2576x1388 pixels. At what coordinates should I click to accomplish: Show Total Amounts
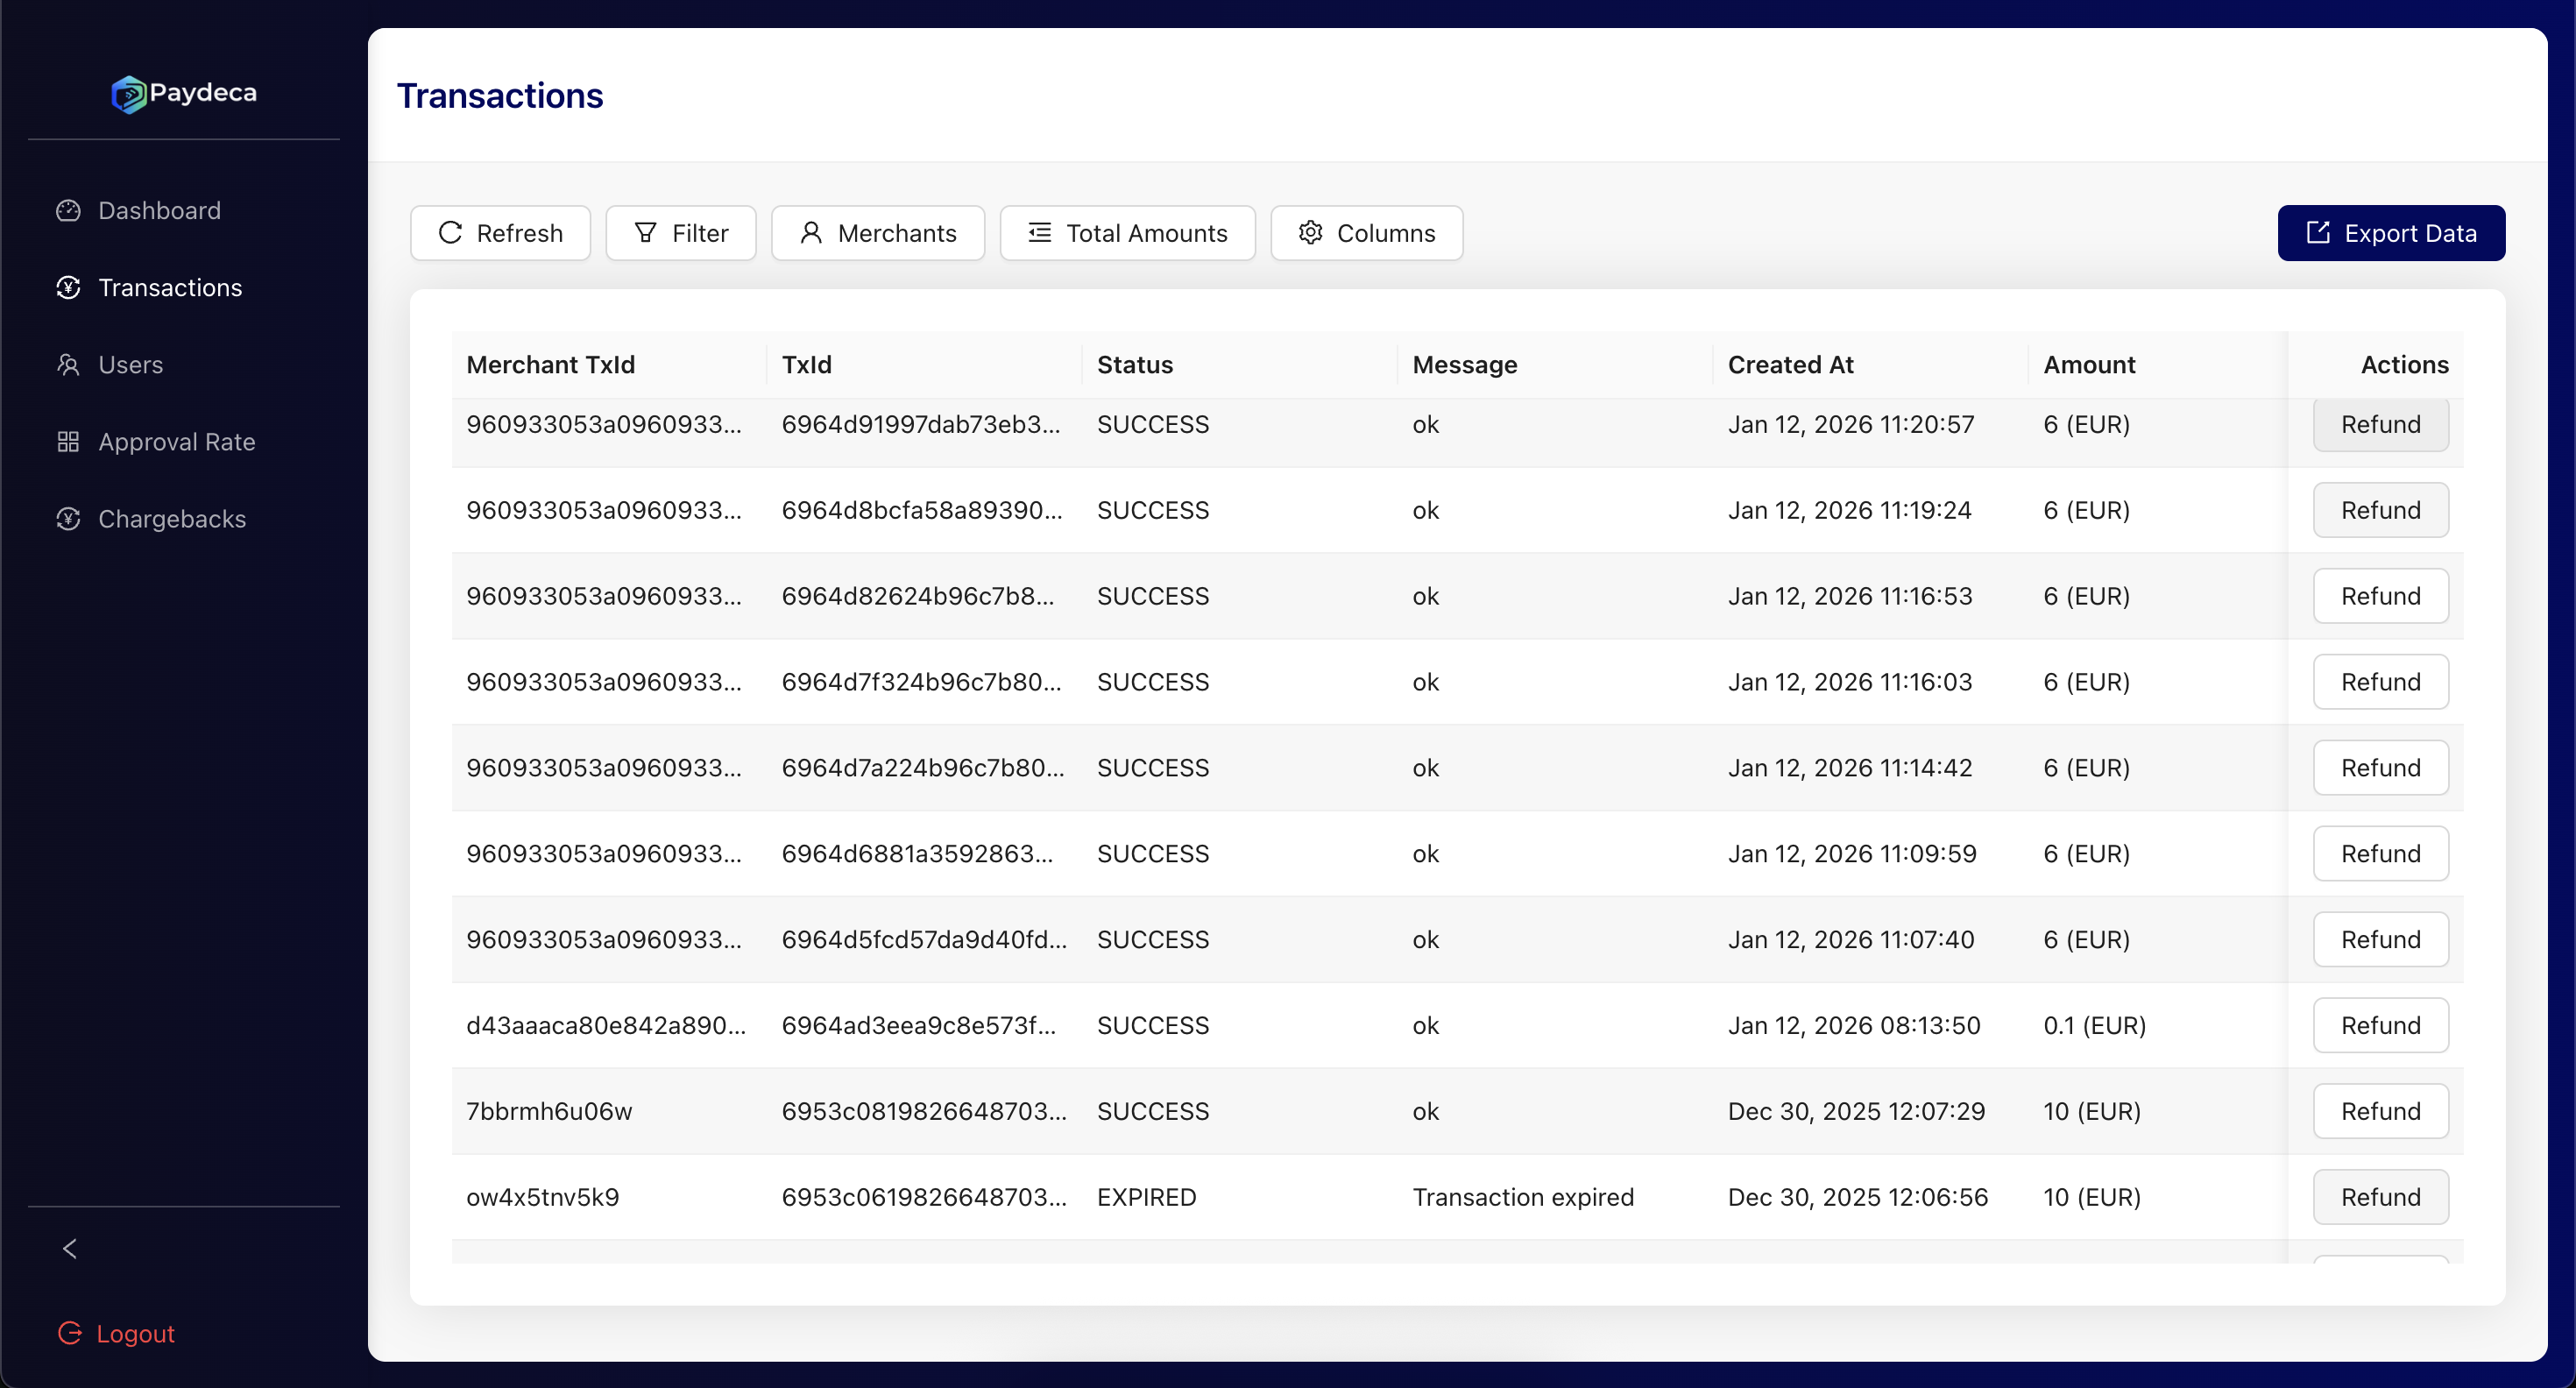coord(1128,232)
